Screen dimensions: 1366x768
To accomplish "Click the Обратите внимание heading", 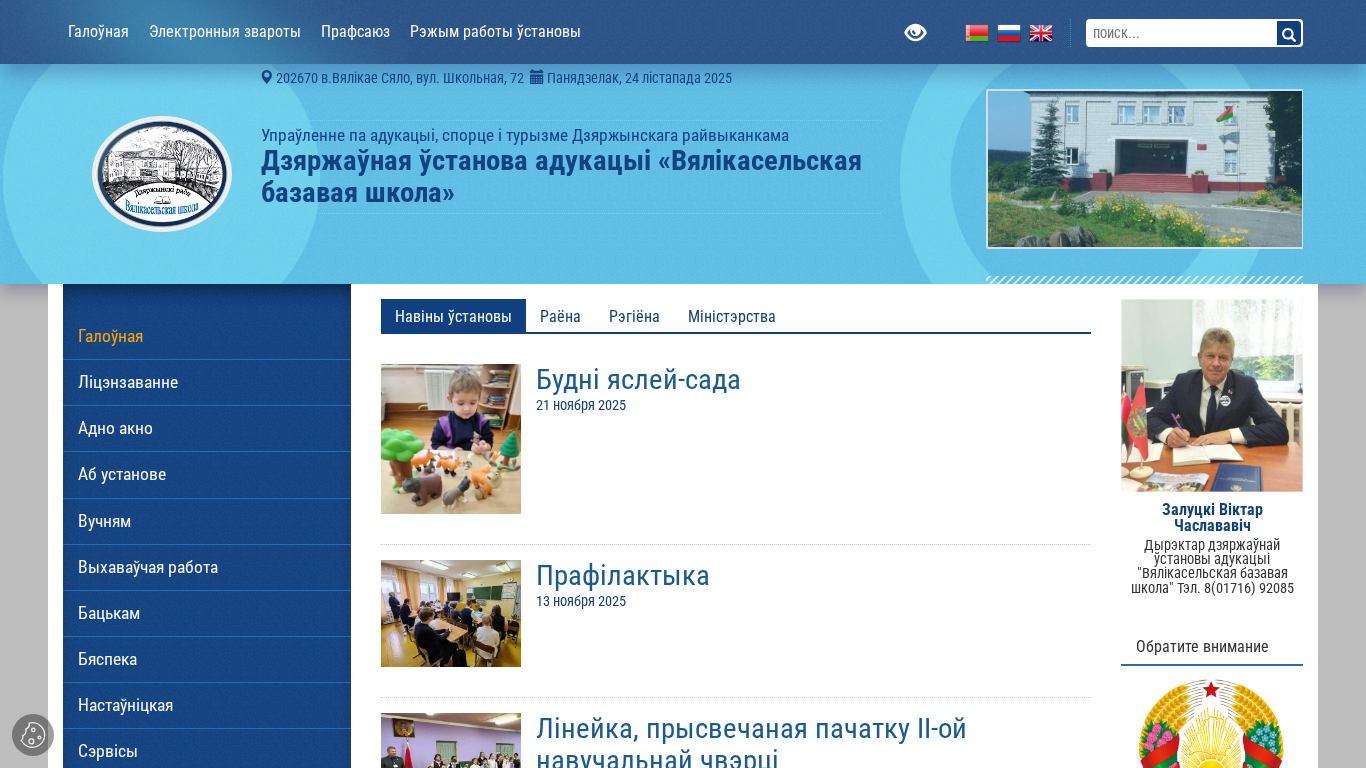I will pyautogui.click(x=1202, y=646).
